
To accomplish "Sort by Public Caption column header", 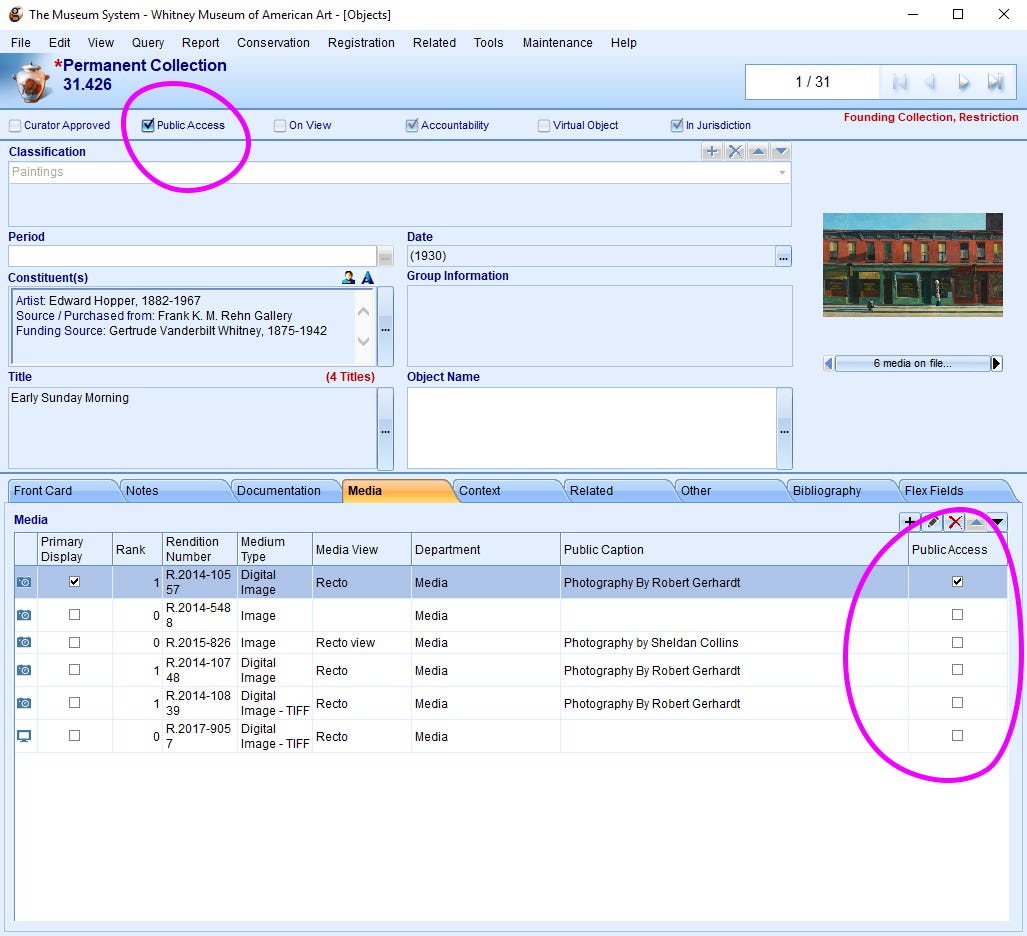I will click(734, 549).
